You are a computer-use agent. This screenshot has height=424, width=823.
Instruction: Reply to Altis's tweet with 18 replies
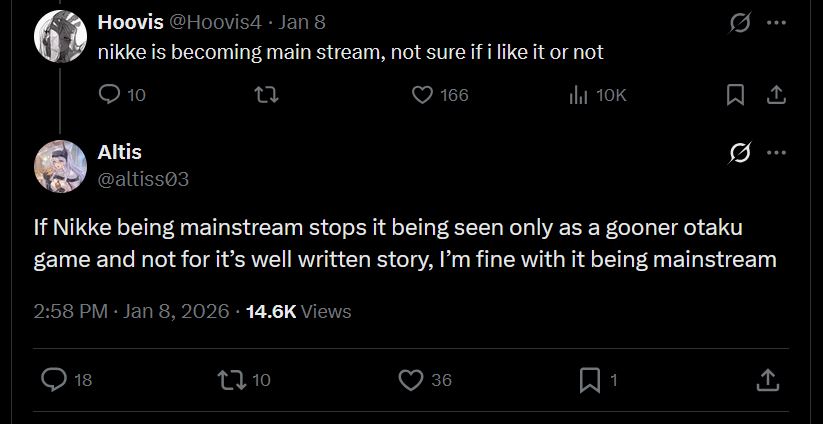(55, 380)
